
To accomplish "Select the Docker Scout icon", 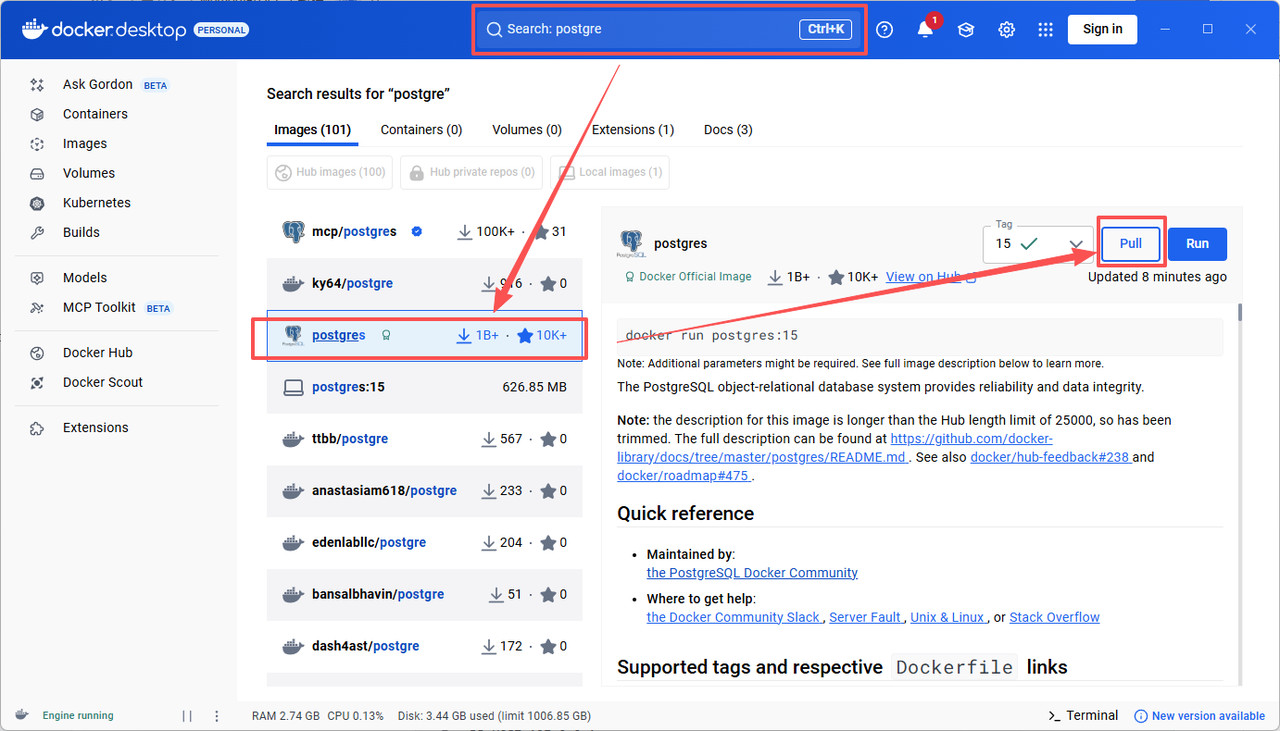I will tap(37, 382).
